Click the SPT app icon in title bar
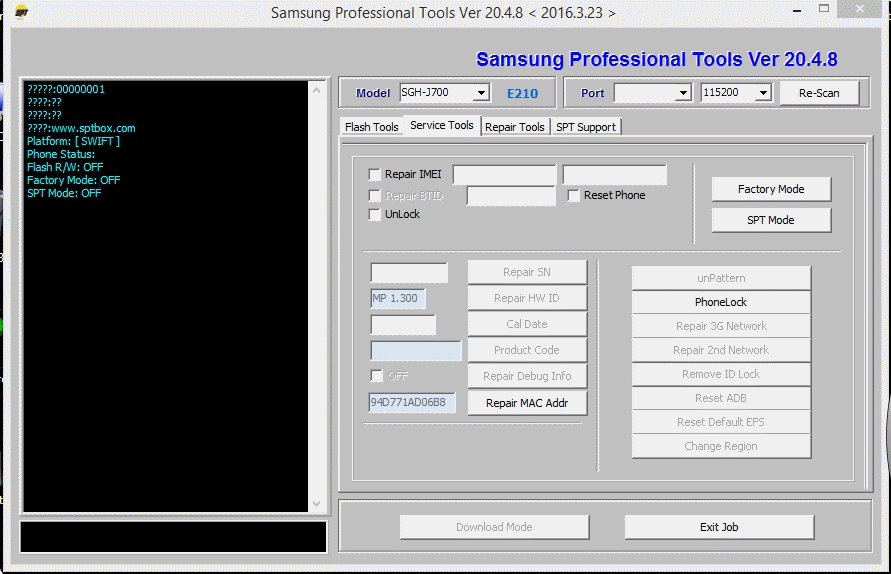The image size is (891, 574). point(21,11)
